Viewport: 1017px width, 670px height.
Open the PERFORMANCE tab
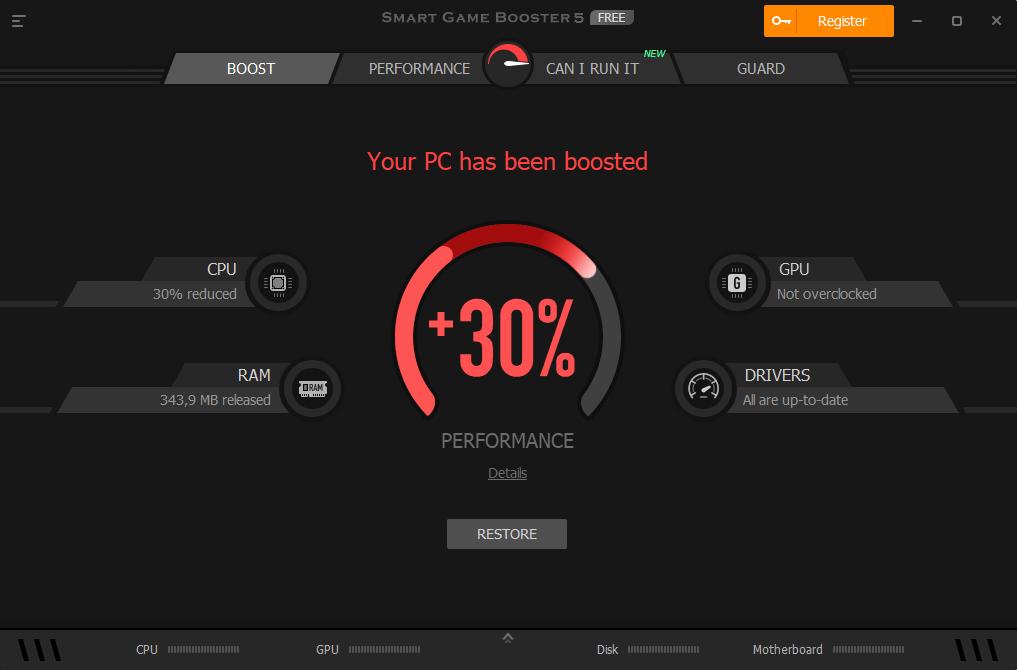[x=419, y=69]
